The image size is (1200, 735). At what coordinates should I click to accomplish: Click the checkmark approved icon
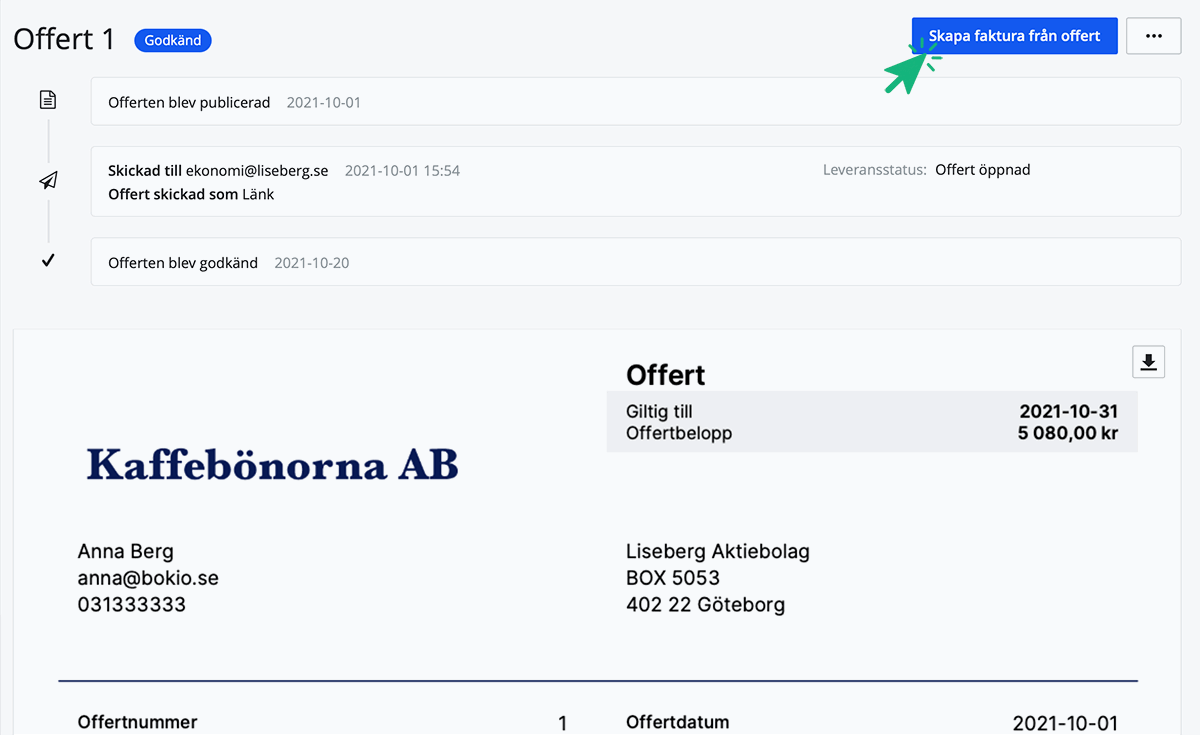point(48,261)
